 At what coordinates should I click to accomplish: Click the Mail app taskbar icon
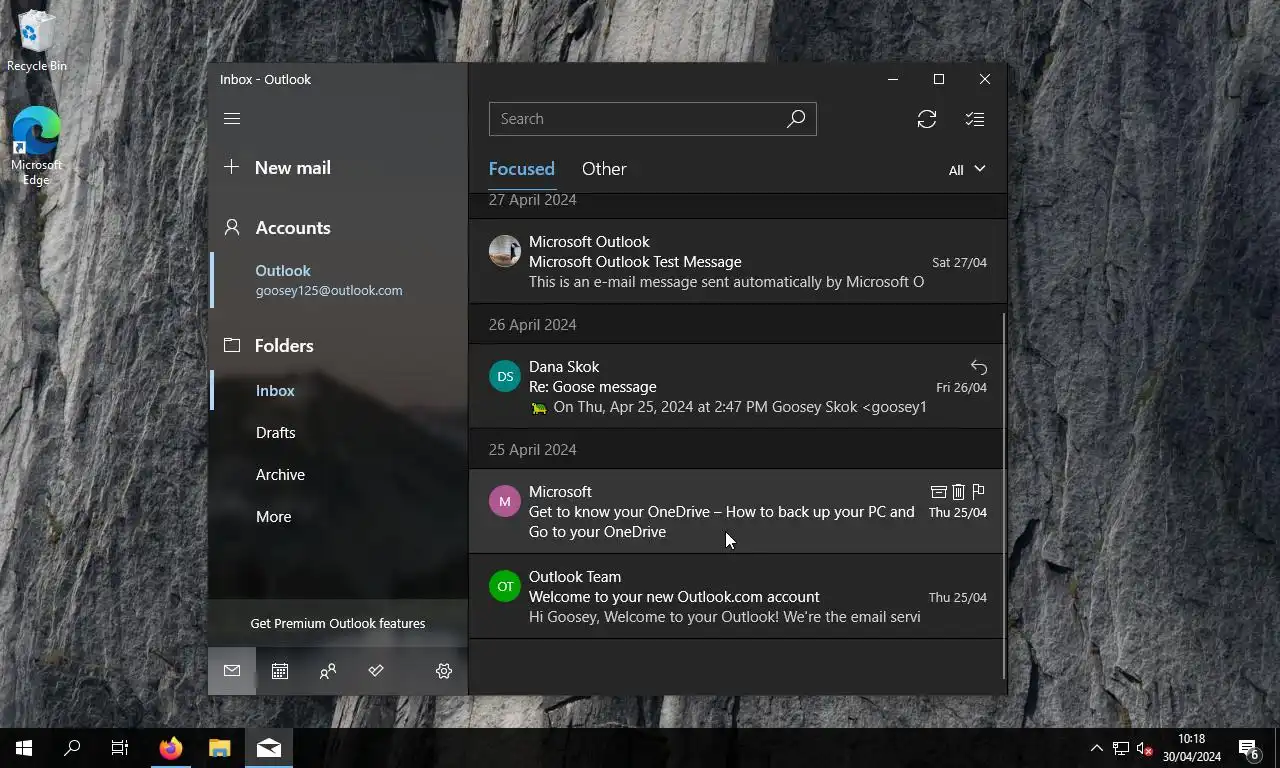tap(269, 748)
